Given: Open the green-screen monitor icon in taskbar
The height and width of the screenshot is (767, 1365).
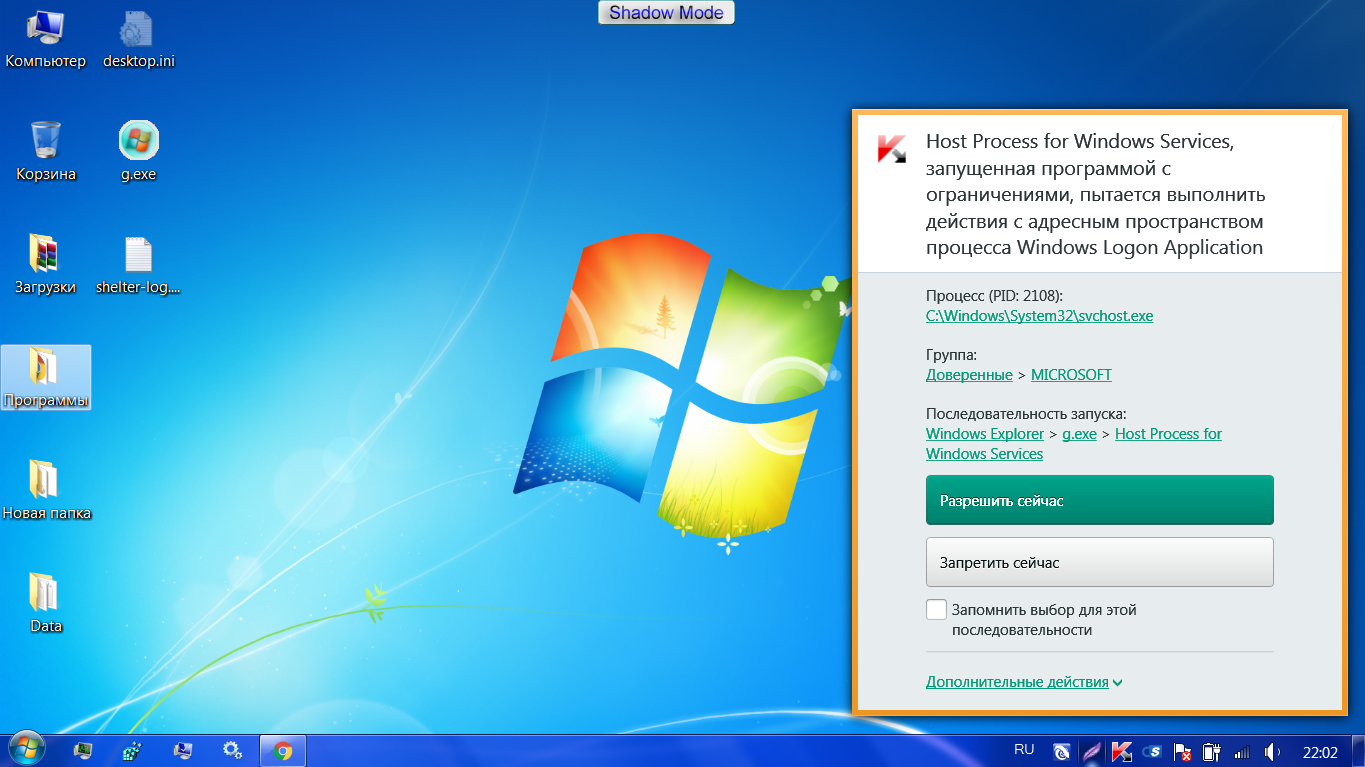Looking at the screenshot, I should click(83, 750).
